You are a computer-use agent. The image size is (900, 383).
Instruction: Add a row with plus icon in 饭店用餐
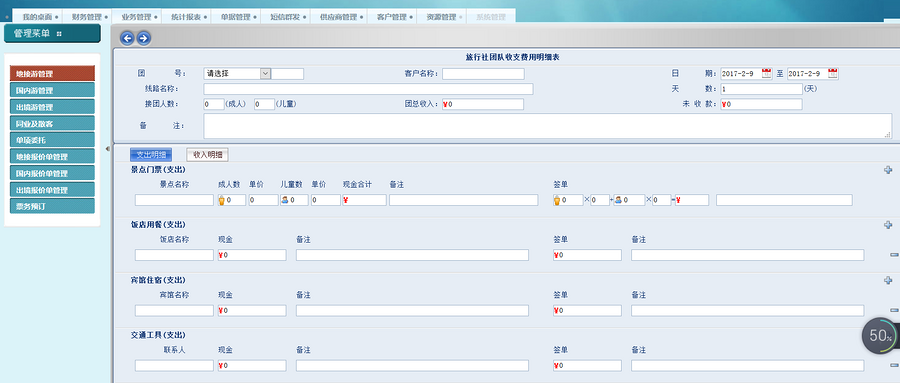click(x=888, y=225)
